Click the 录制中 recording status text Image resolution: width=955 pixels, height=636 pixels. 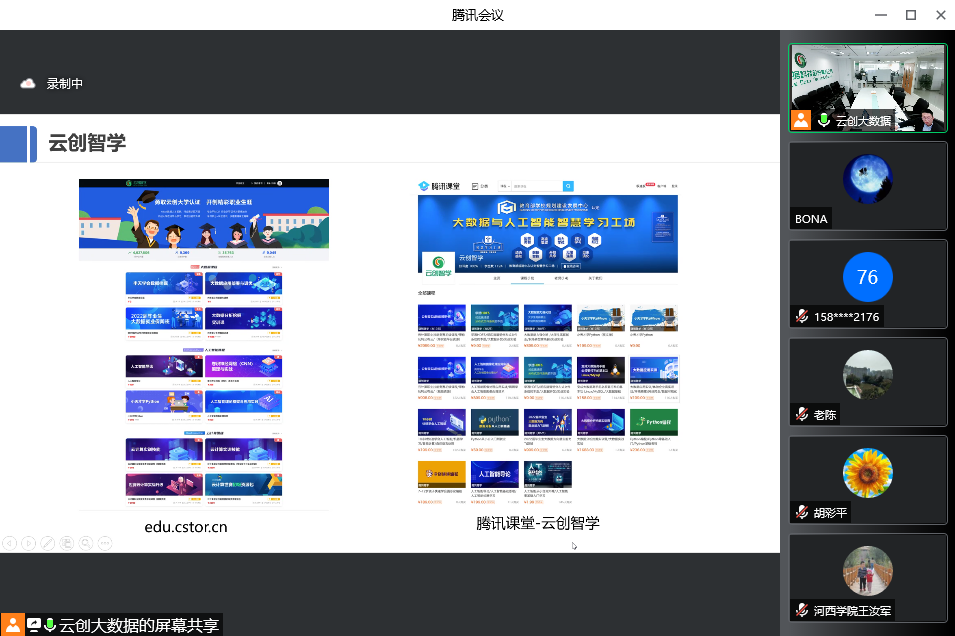coord(65,84)
